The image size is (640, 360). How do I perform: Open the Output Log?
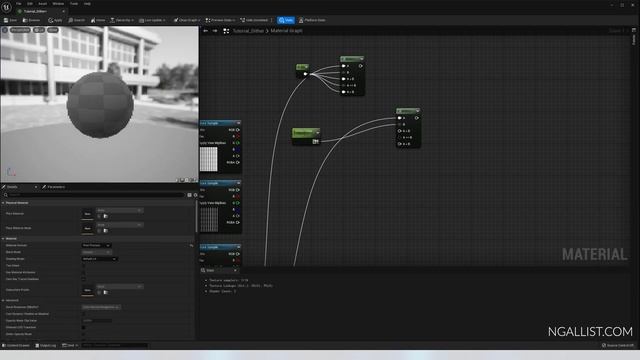[x=46, y=345]
